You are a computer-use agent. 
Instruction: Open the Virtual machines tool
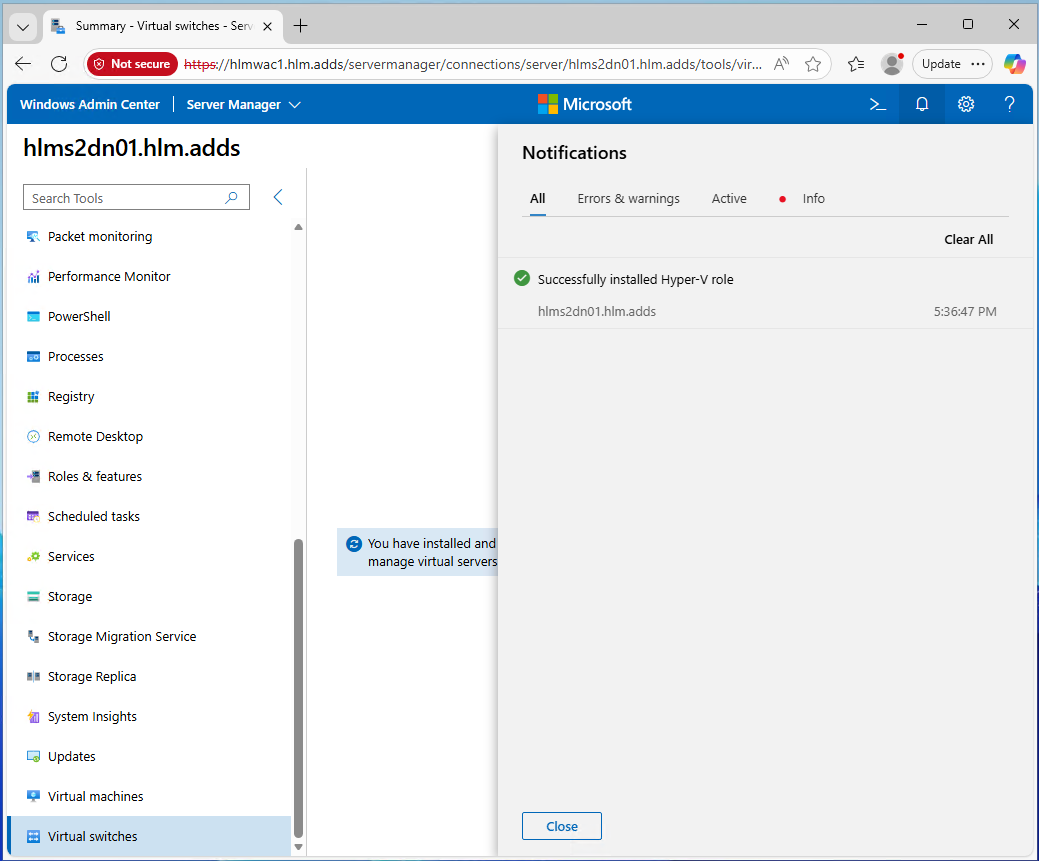95,797
